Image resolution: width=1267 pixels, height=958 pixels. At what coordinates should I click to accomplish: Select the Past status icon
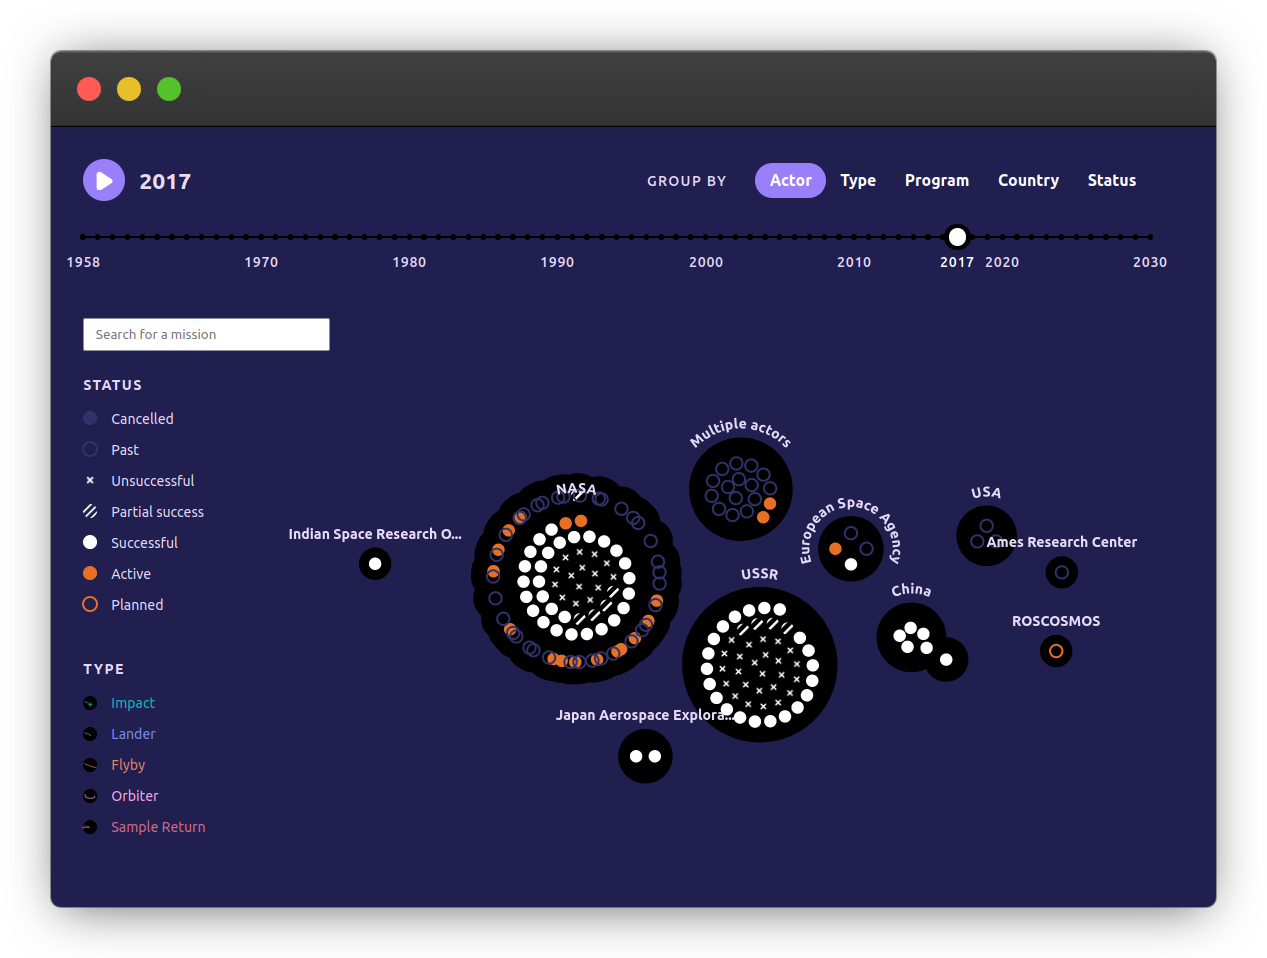click(89, 449)
